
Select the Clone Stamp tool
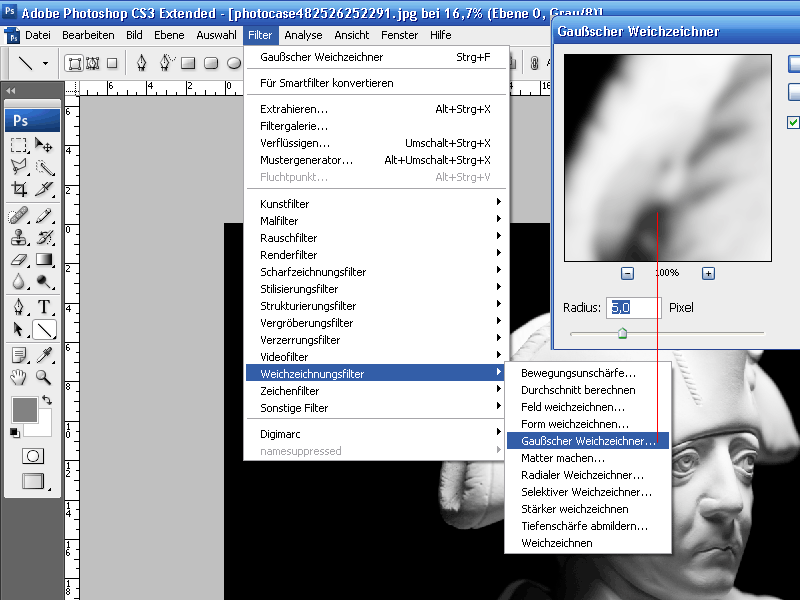pos(19,237)
